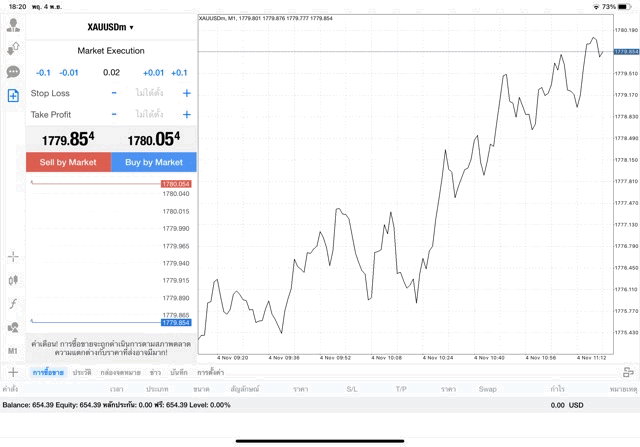Click Sell by Market button
The width and height of the screenshot is (640, 447).
pos(68,162)
